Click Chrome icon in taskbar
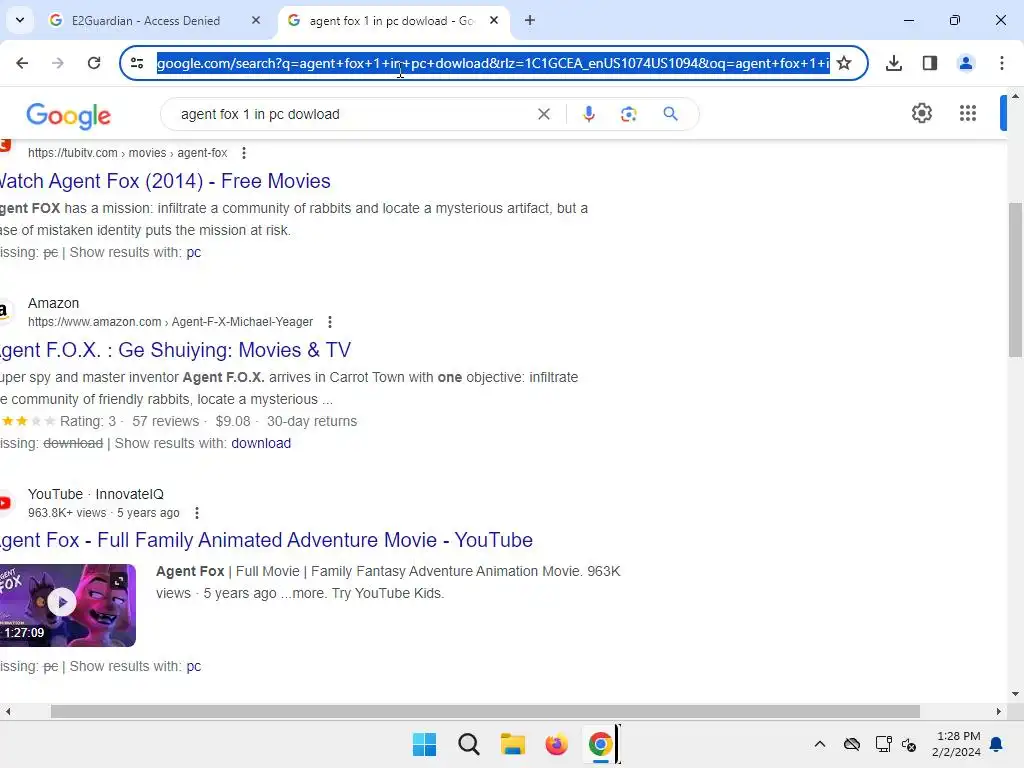 pos(600,744)
